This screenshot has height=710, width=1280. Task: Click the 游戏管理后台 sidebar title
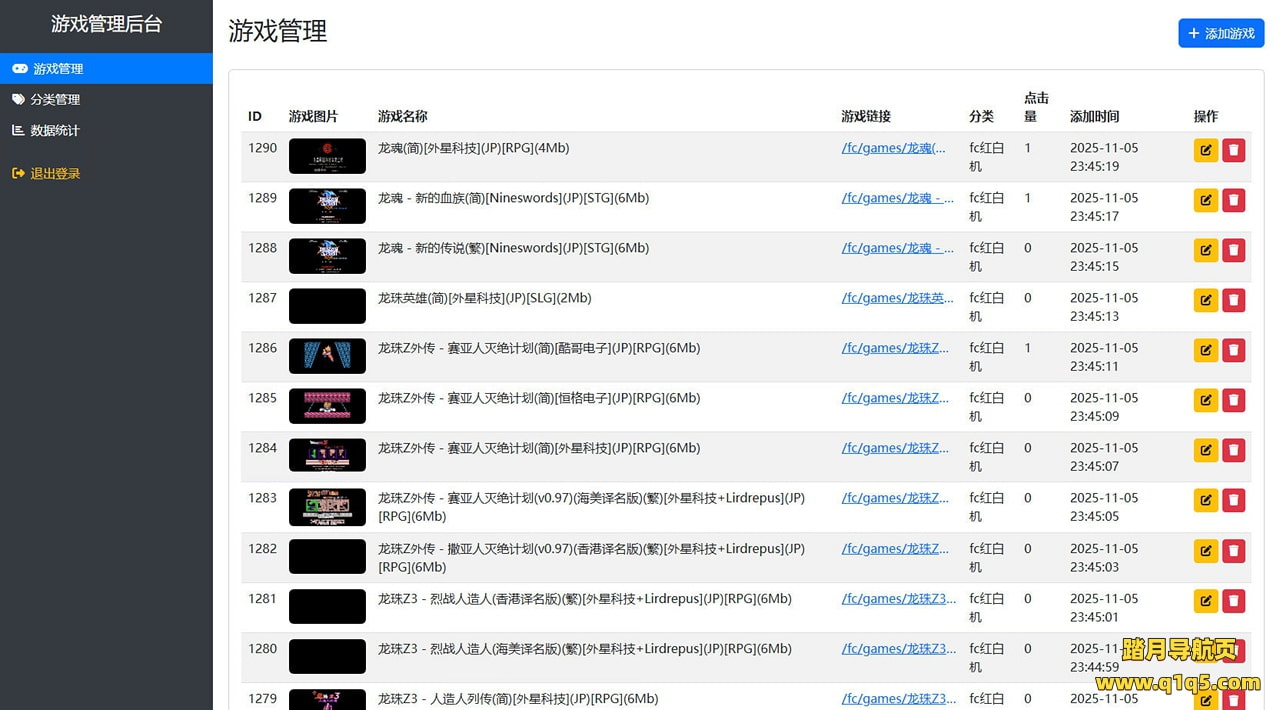tap(106, 25)
